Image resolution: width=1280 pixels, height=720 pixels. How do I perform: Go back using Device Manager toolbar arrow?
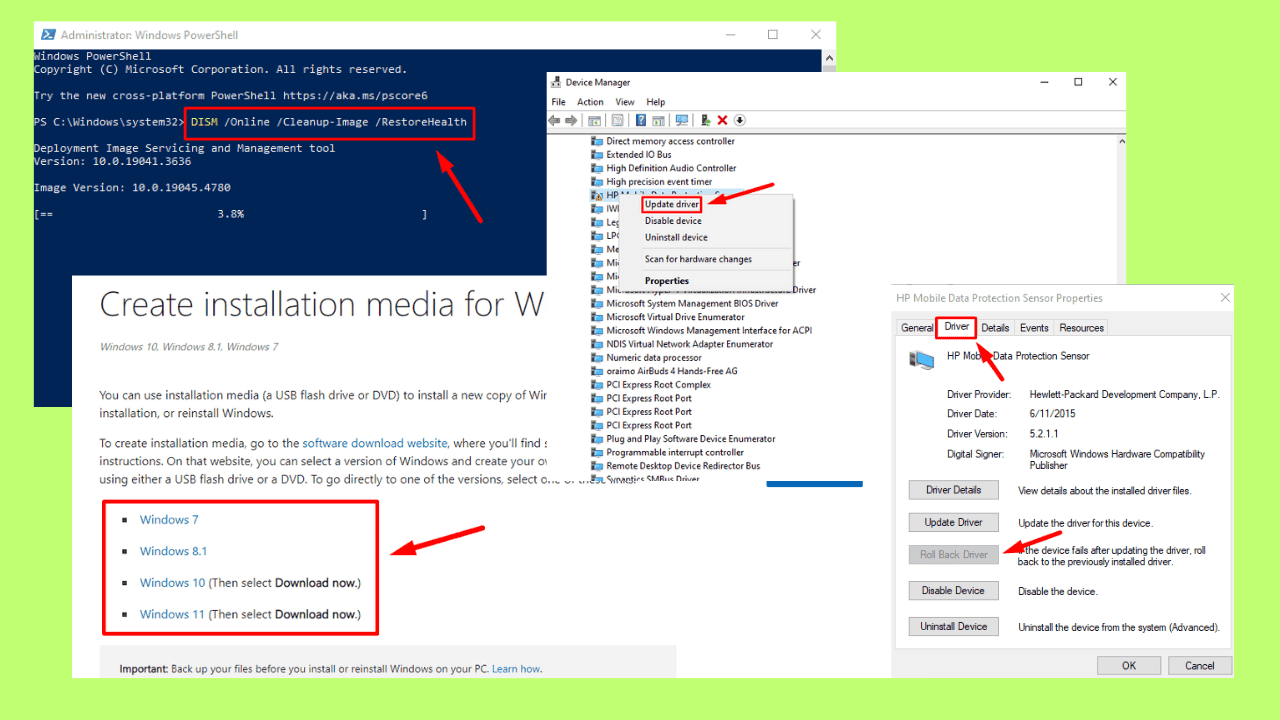[x=554, y=120]
